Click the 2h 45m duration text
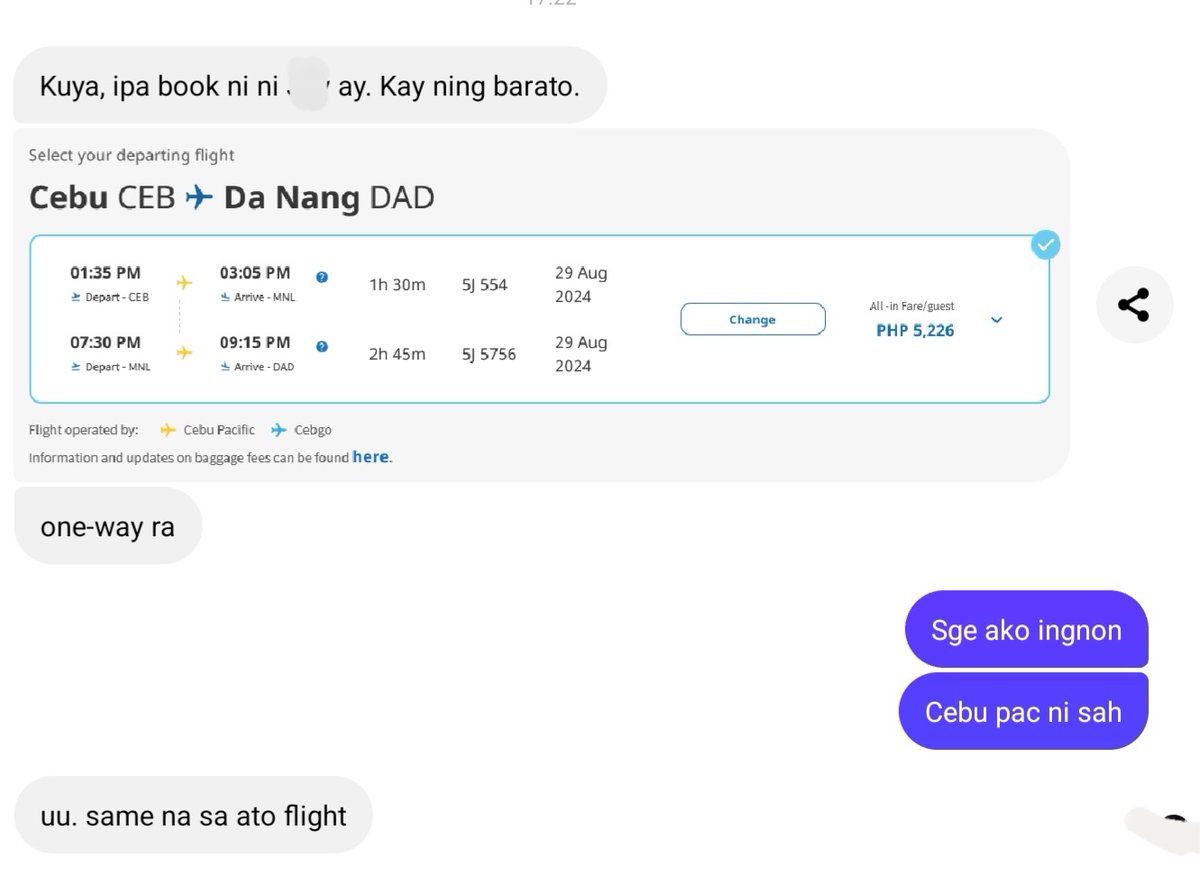The height and width of the screenshot is (884, 1200). [397, 354]
